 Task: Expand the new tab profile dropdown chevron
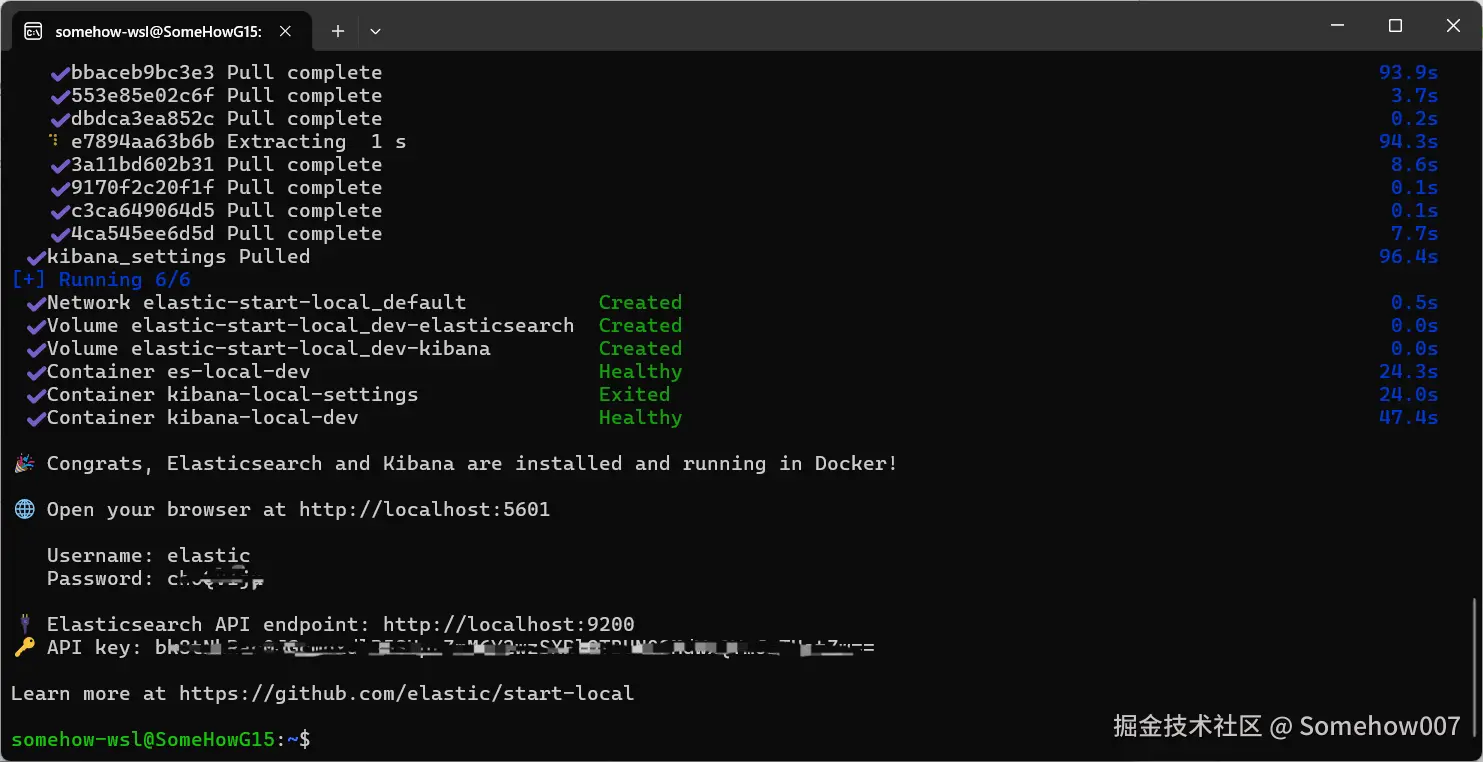pyautogui.click(x=375, y=31)
